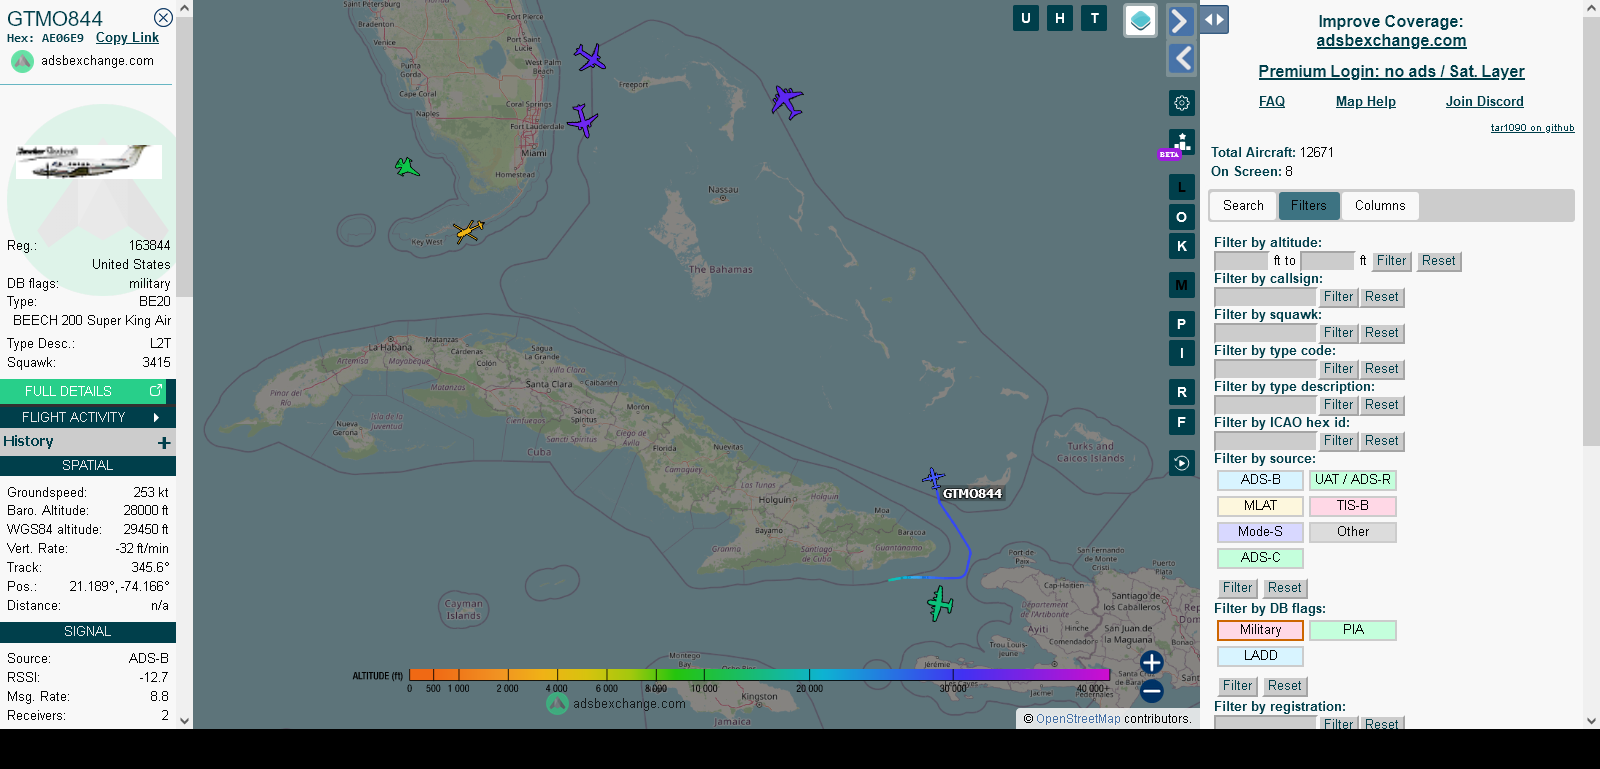
Task: Click the squawk filter input field
Action: coord(1265,333)
